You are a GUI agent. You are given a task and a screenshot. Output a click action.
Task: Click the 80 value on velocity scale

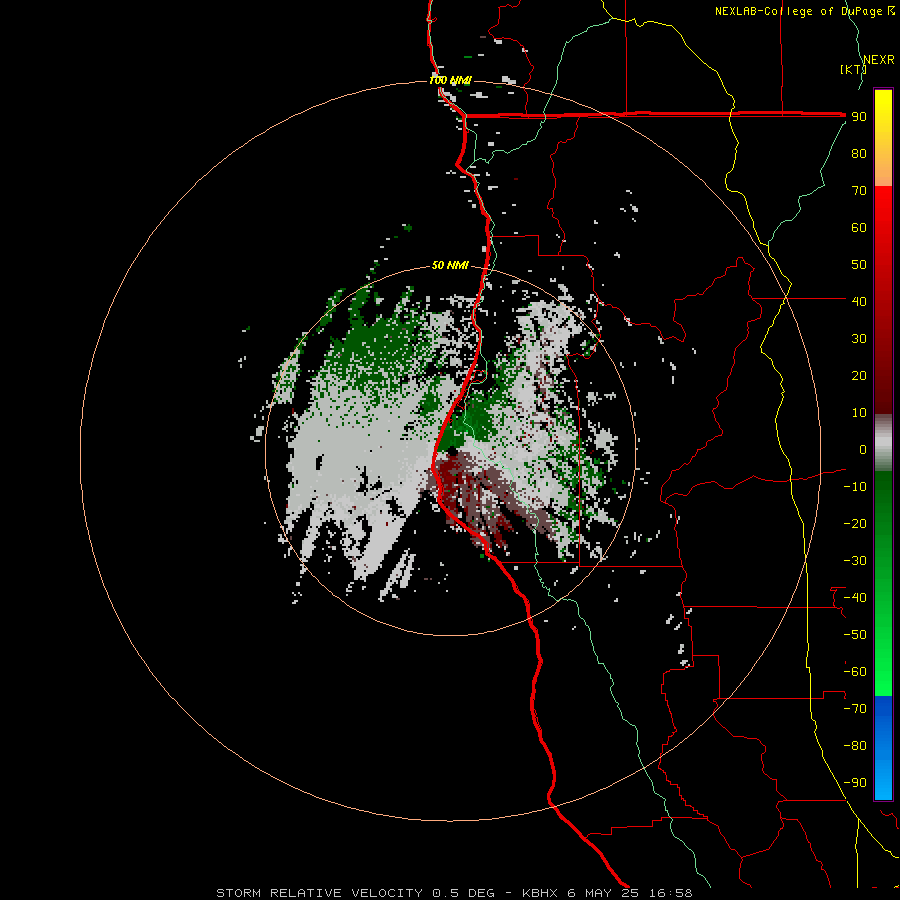(x=859, y=153)
